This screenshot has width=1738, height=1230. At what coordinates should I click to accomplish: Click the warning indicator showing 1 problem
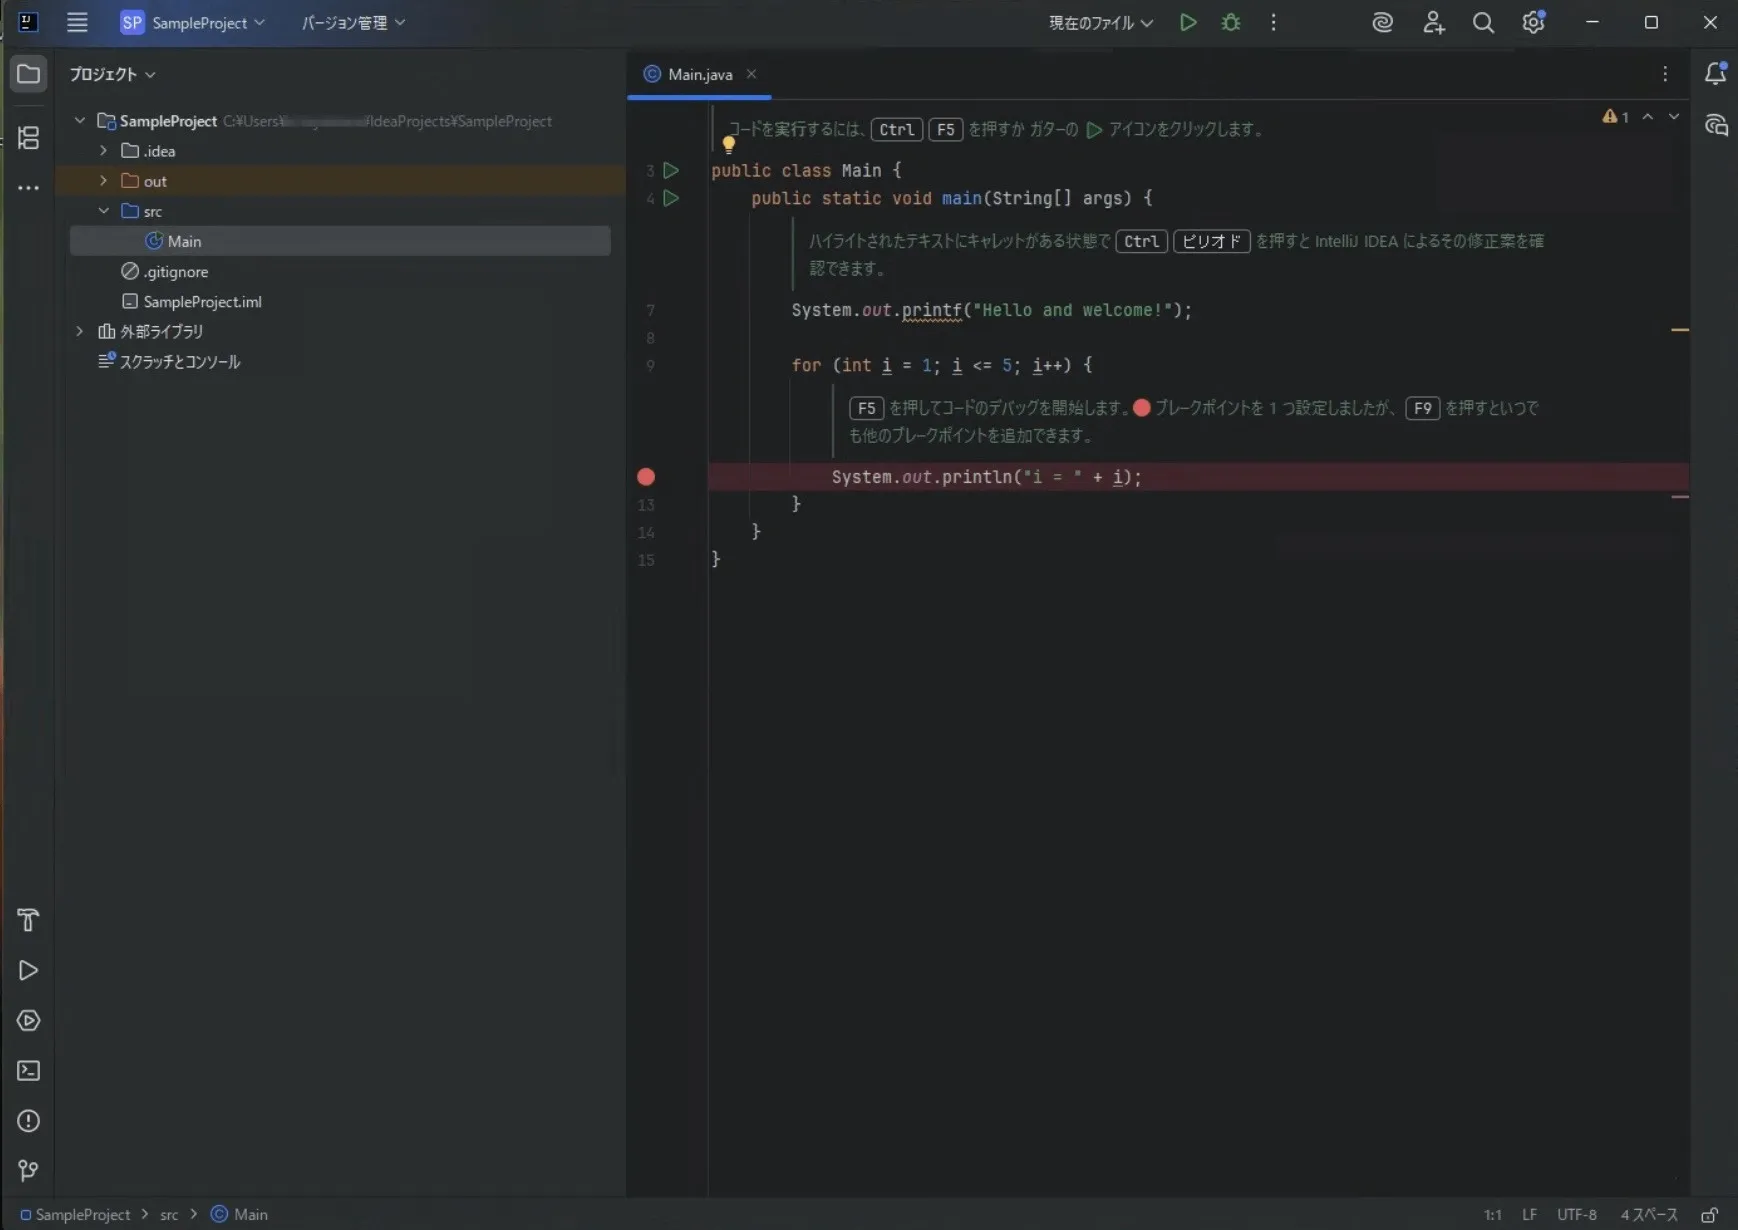pyautogui.click(x=1615, y=117)
